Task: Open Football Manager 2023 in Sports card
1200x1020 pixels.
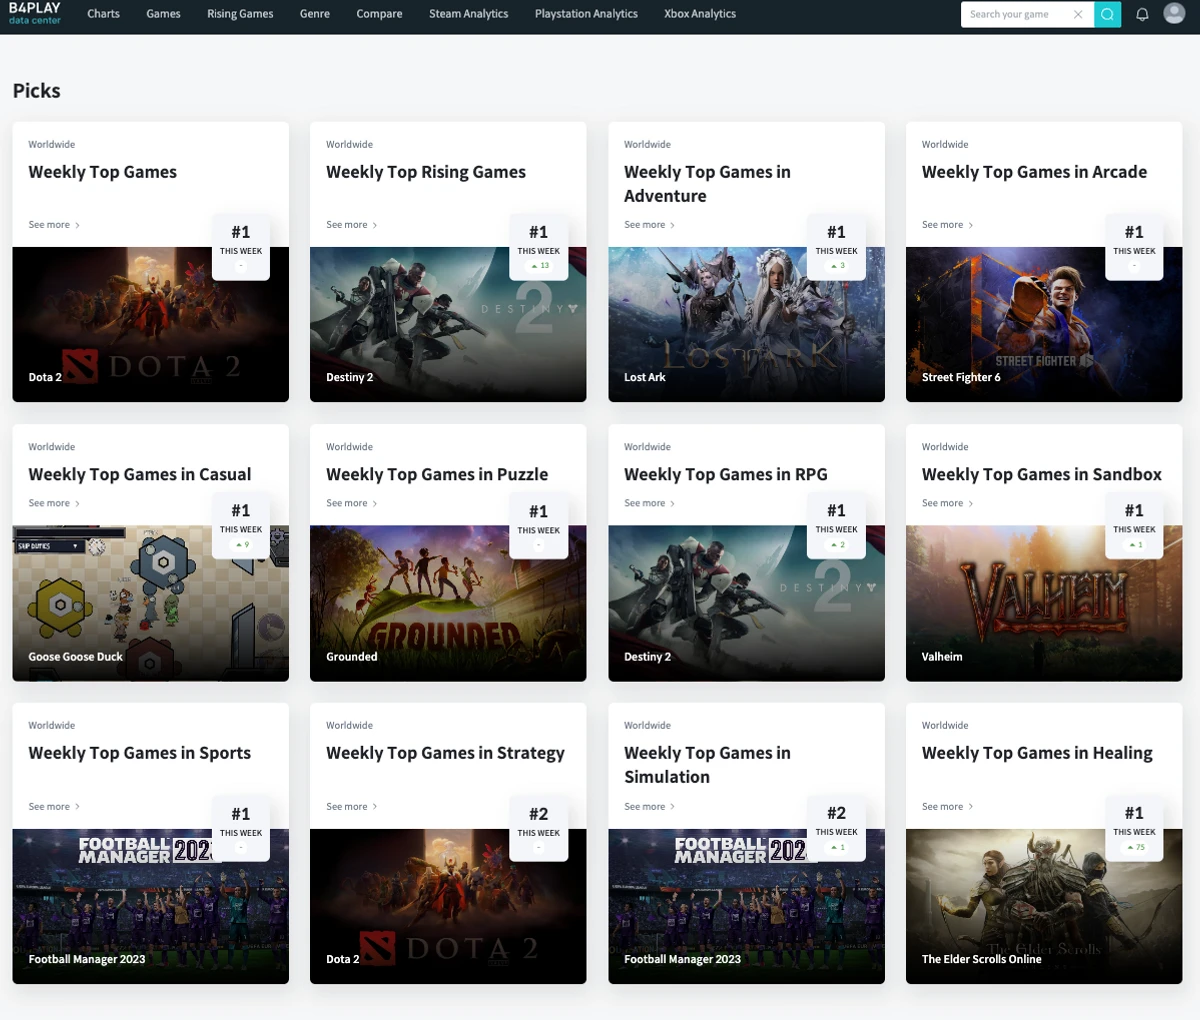Action: (x=150, y=906)
